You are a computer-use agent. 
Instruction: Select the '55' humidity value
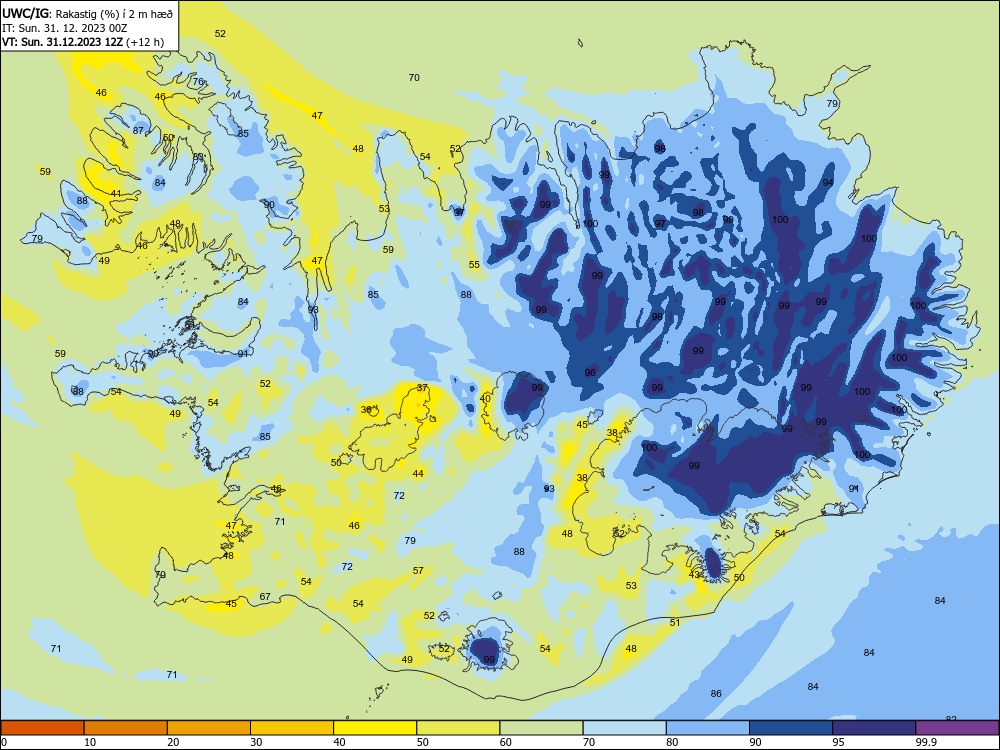click(474, 265)
